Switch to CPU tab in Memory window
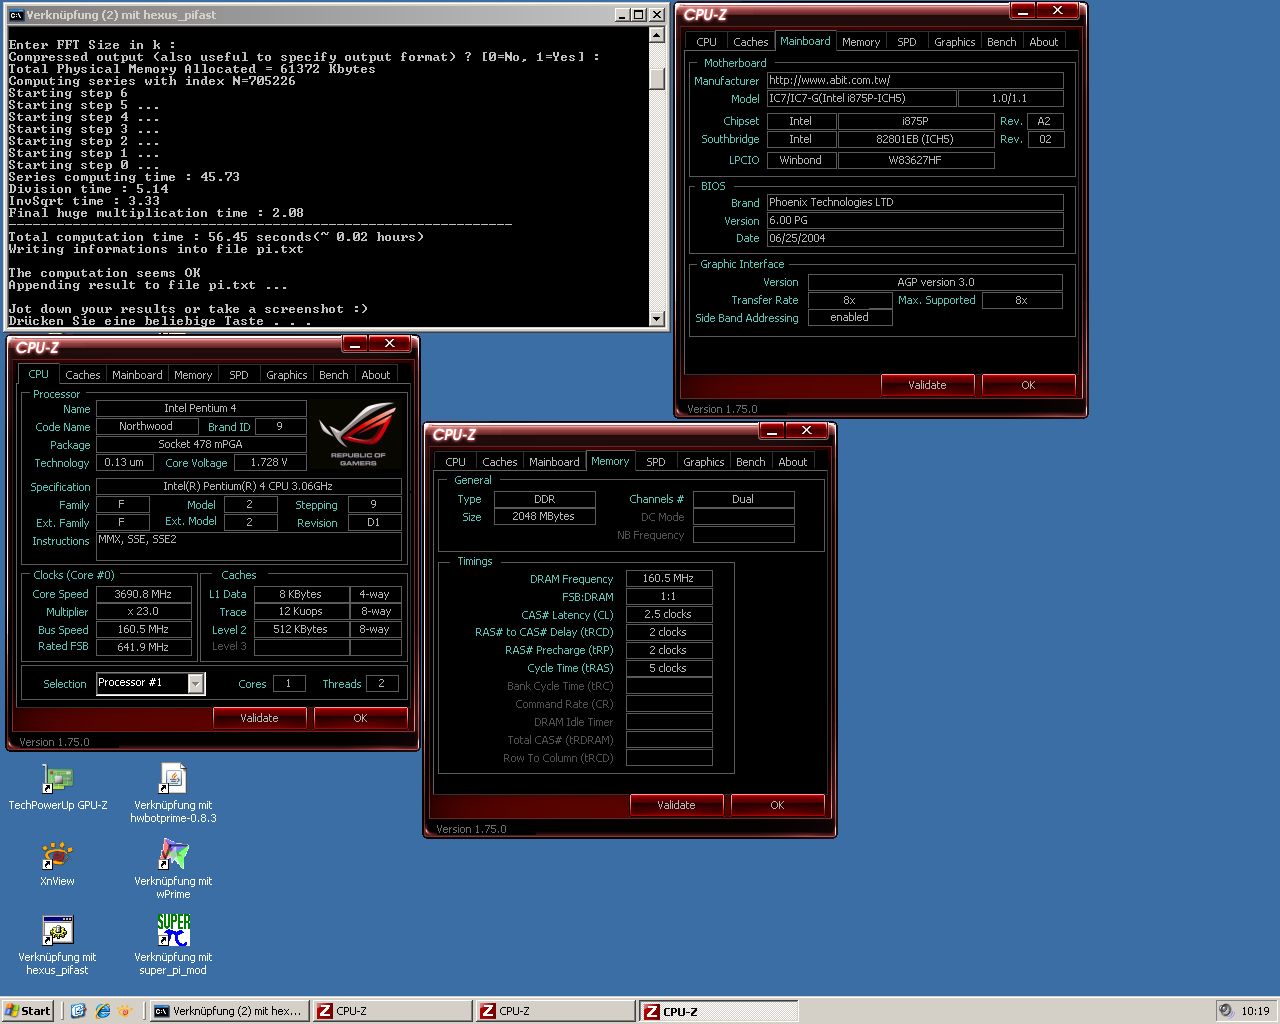 [x=456, y=462]
